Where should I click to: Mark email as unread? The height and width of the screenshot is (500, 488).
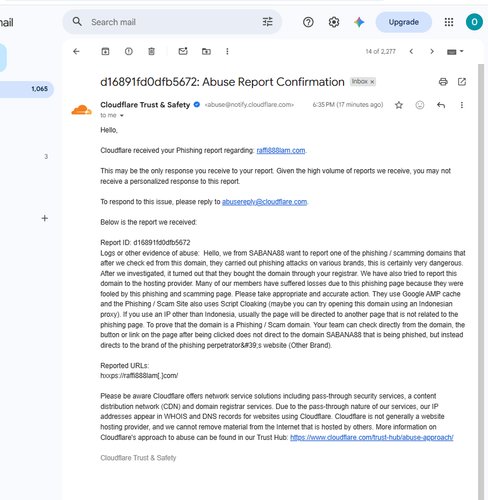pyautogui.click(x=183, y=51)
